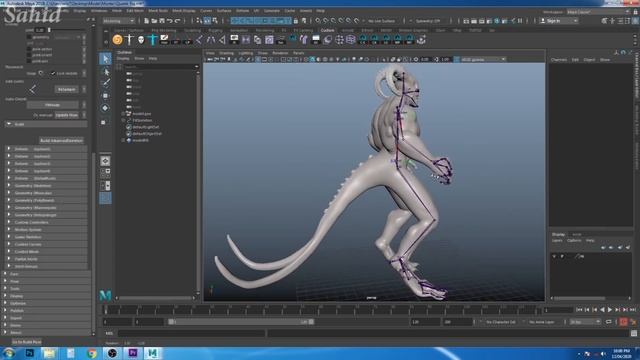Open the Channels menu in Channel Box
Image resolution: width=640 pixels, height=360 pixels.
[x=559, y=60]
